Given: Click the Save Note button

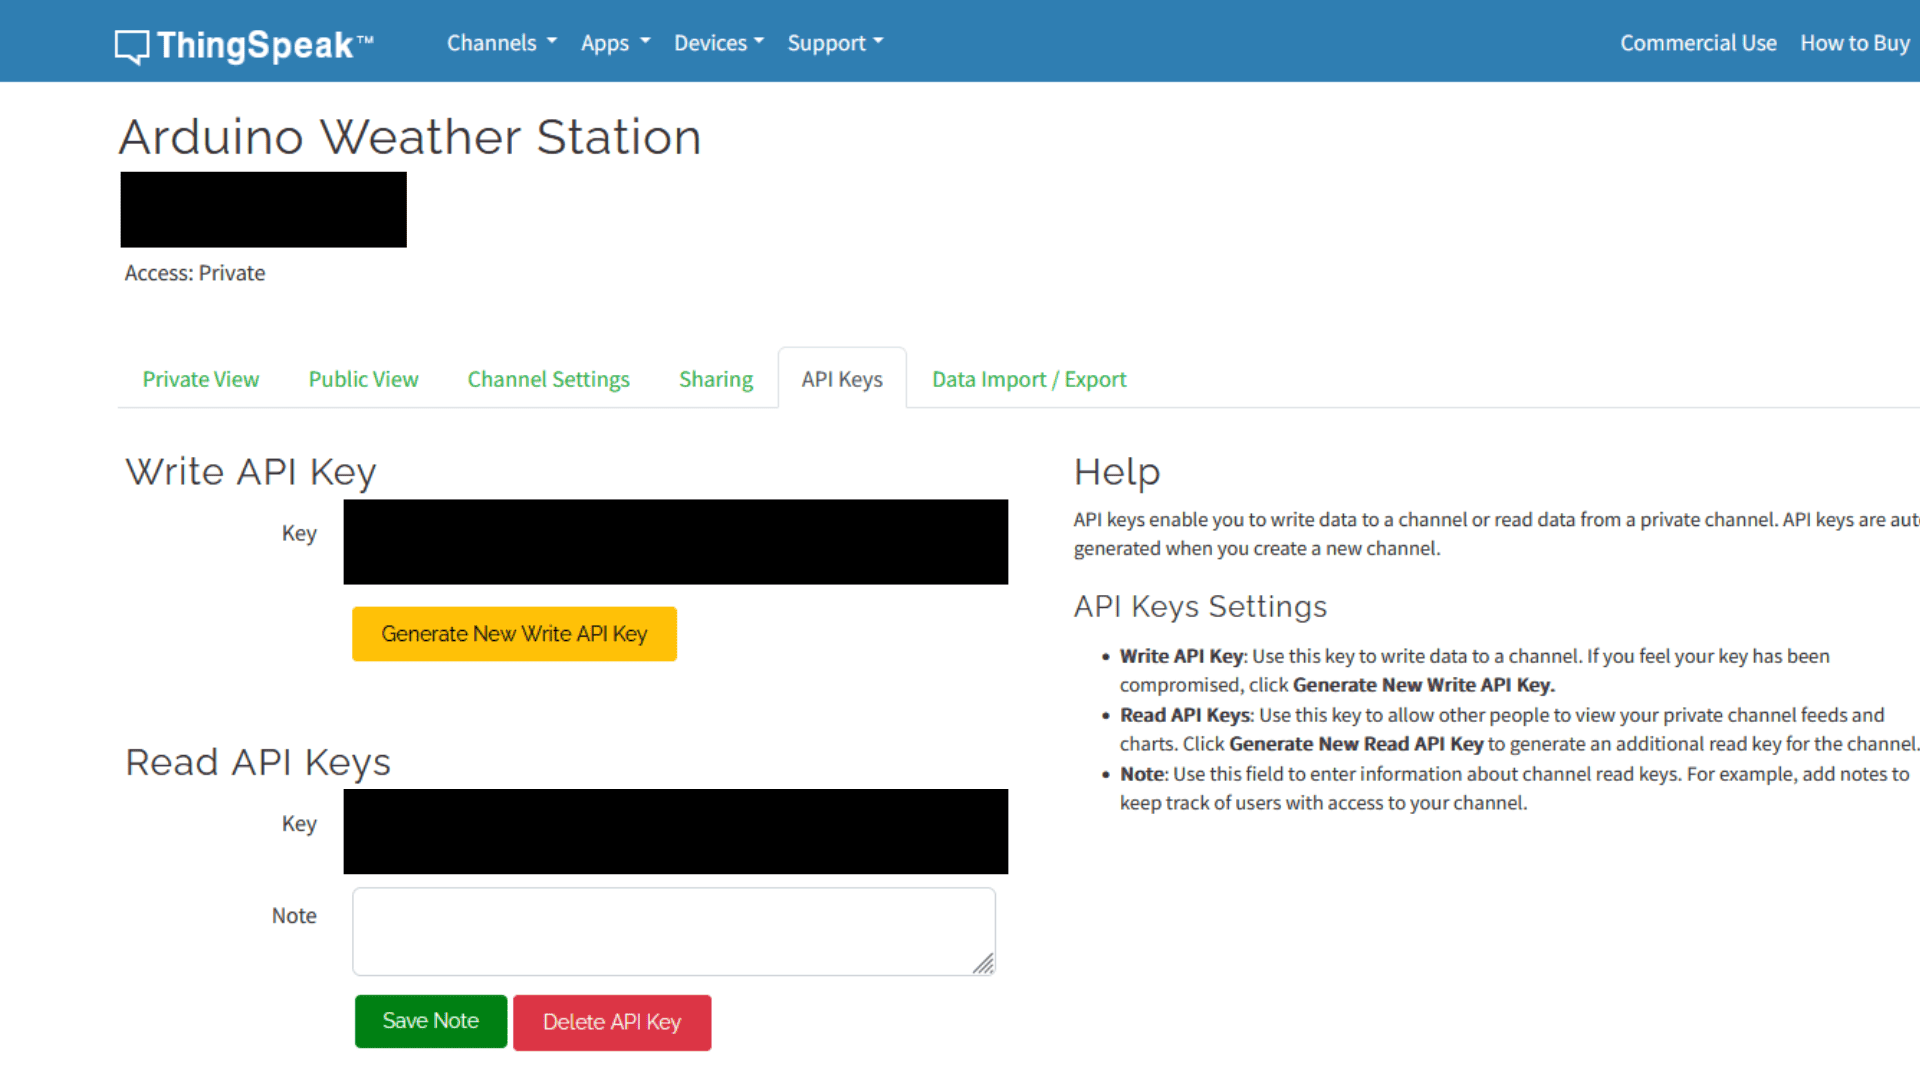Looking at the screenshot, I should 431,1021.
